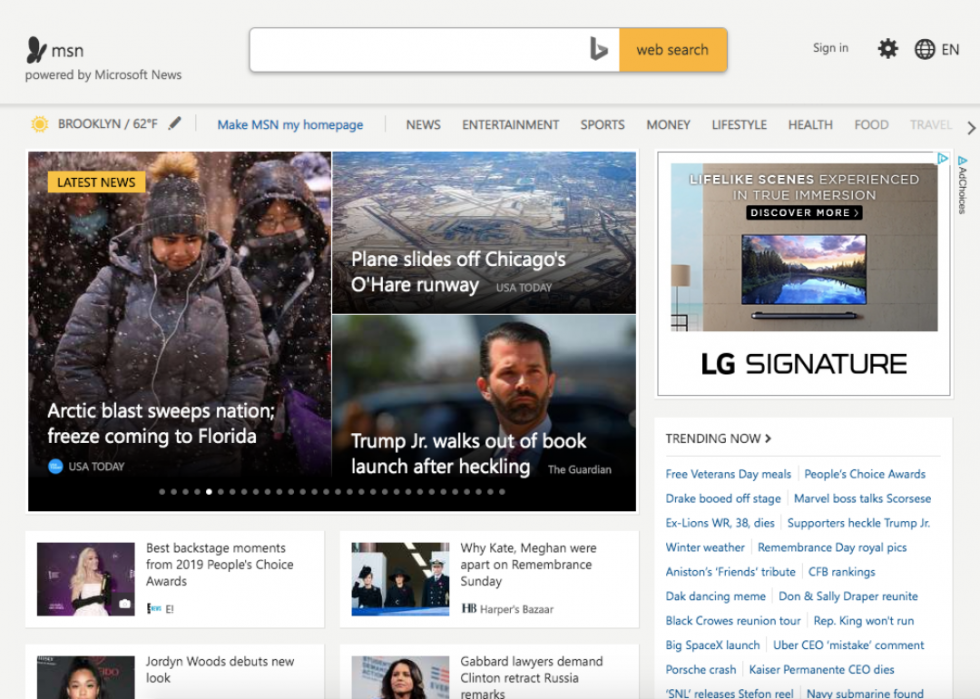The height and width of the screenshot is (699, 980).
Task: Select the last carousel pagination dot
Action: (502, 491)
